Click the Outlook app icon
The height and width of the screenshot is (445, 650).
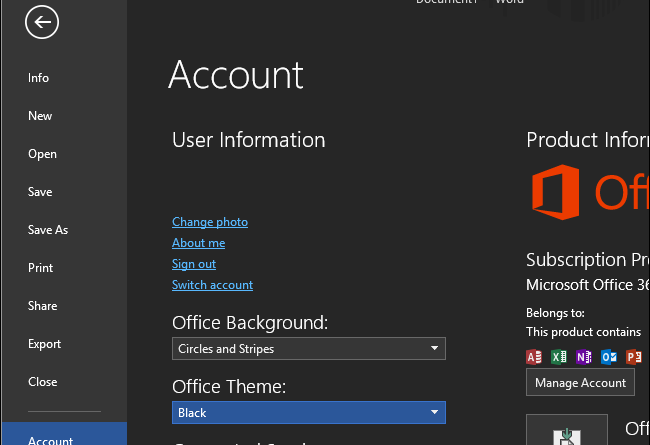pos(609,356)
